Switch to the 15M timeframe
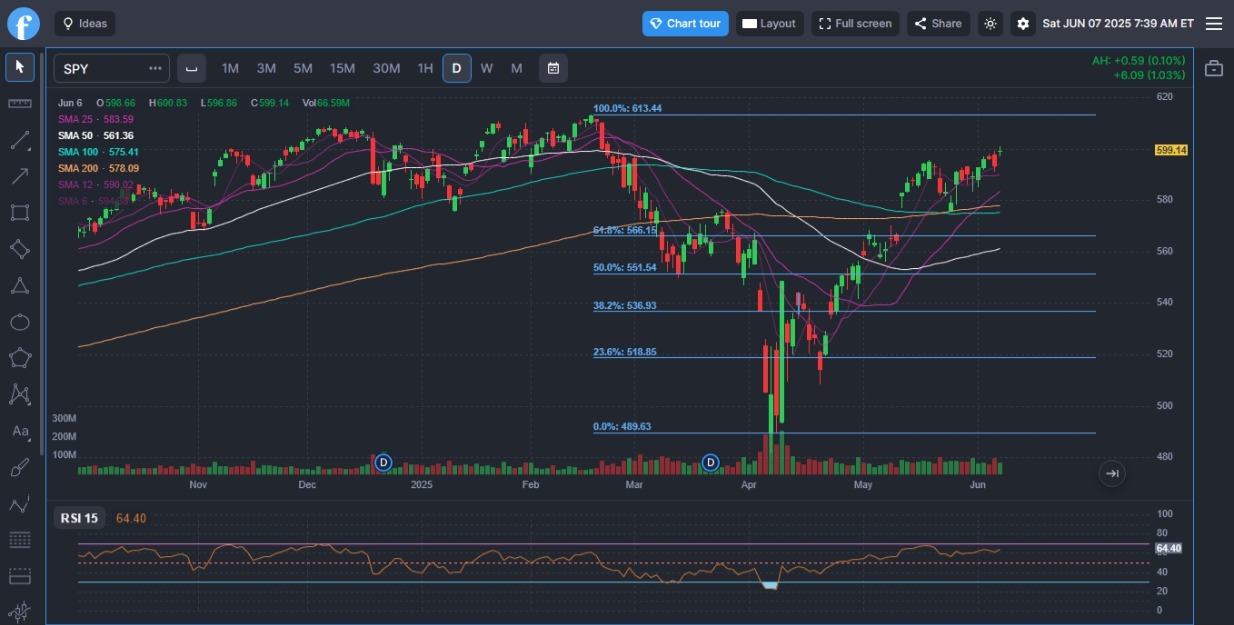 pyautogui.click(x=343, y=68)
